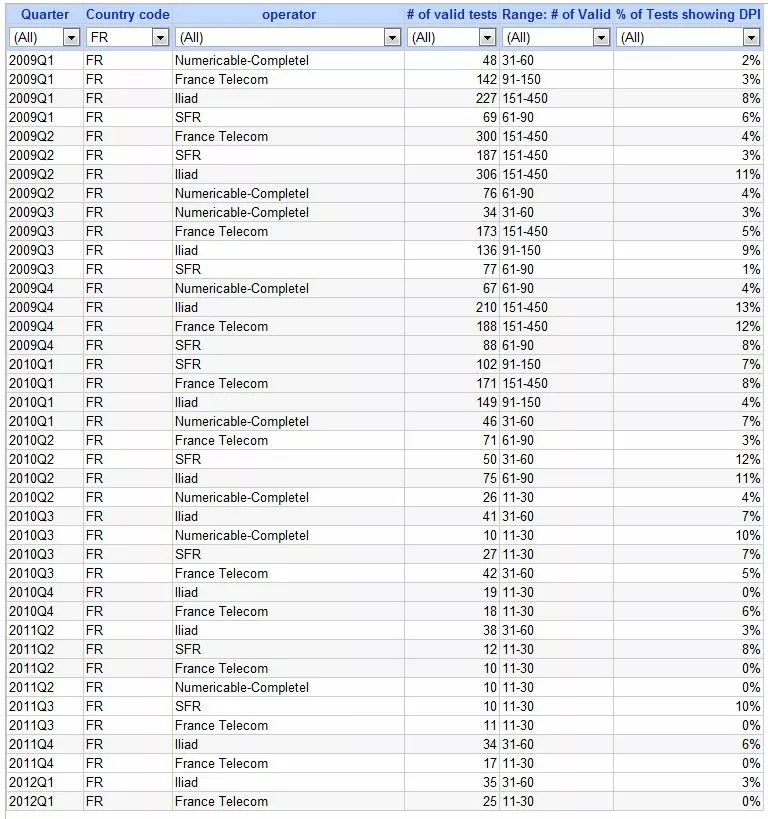This screenshot has width=768, height=819.
Task: Click the # of valid tests column header
Action: pos(451,15)
